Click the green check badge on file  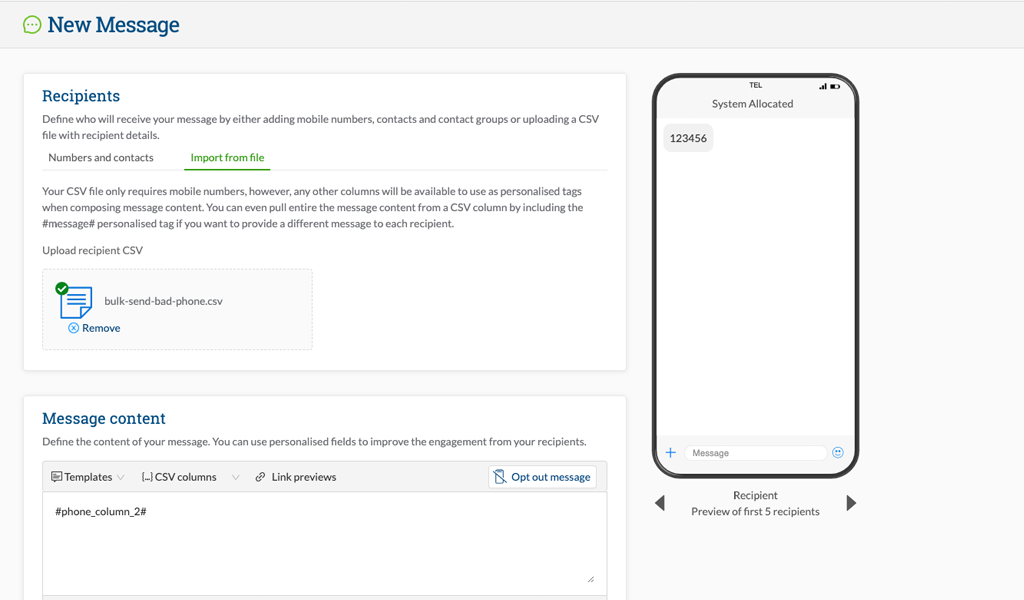[62, 289]
